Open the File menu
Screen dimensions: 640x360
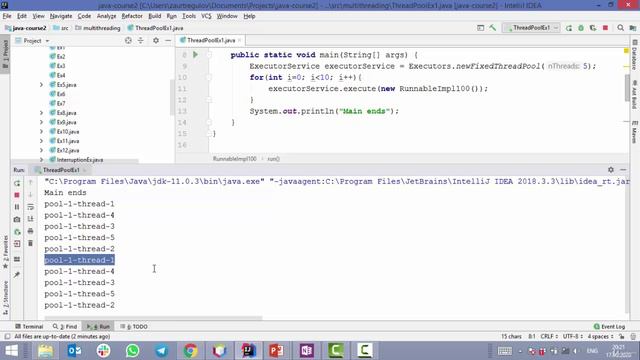pyautogui.click(x=7, y=16)
